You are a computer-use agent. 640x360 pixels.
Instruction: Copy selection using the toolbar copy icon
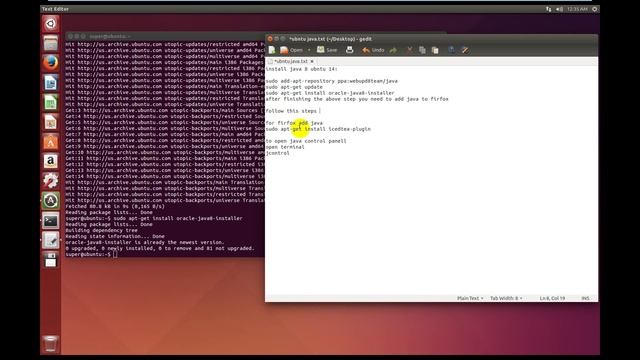pos(422,50)
